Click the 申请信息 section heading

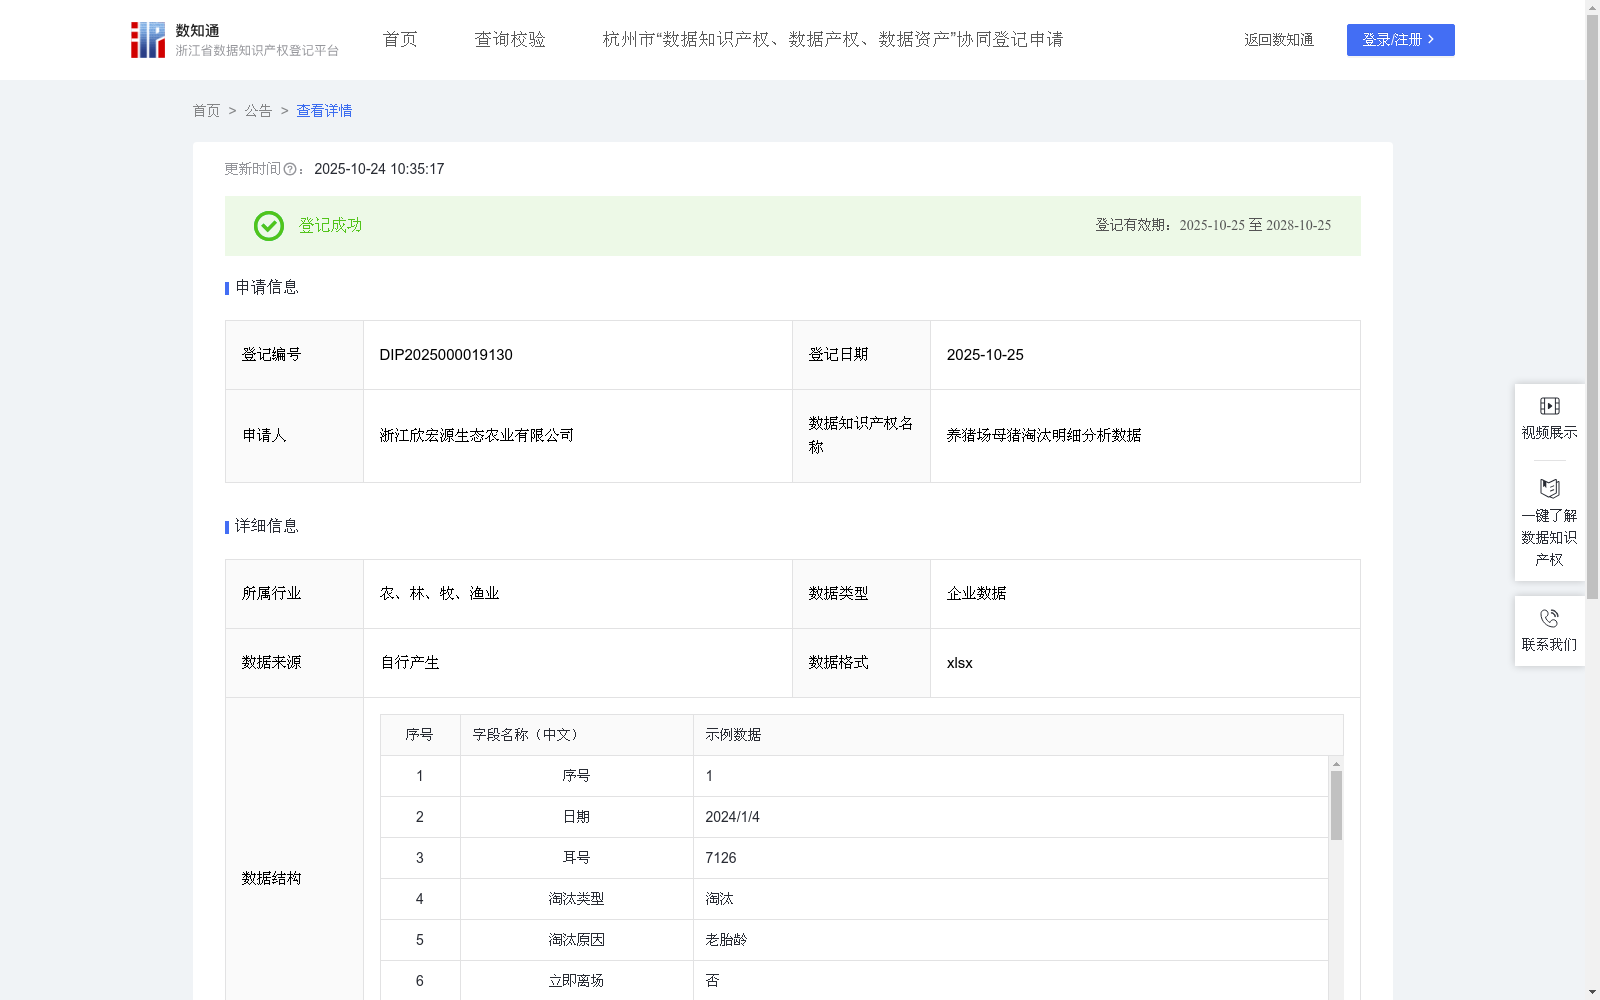[x=267, y=288]
